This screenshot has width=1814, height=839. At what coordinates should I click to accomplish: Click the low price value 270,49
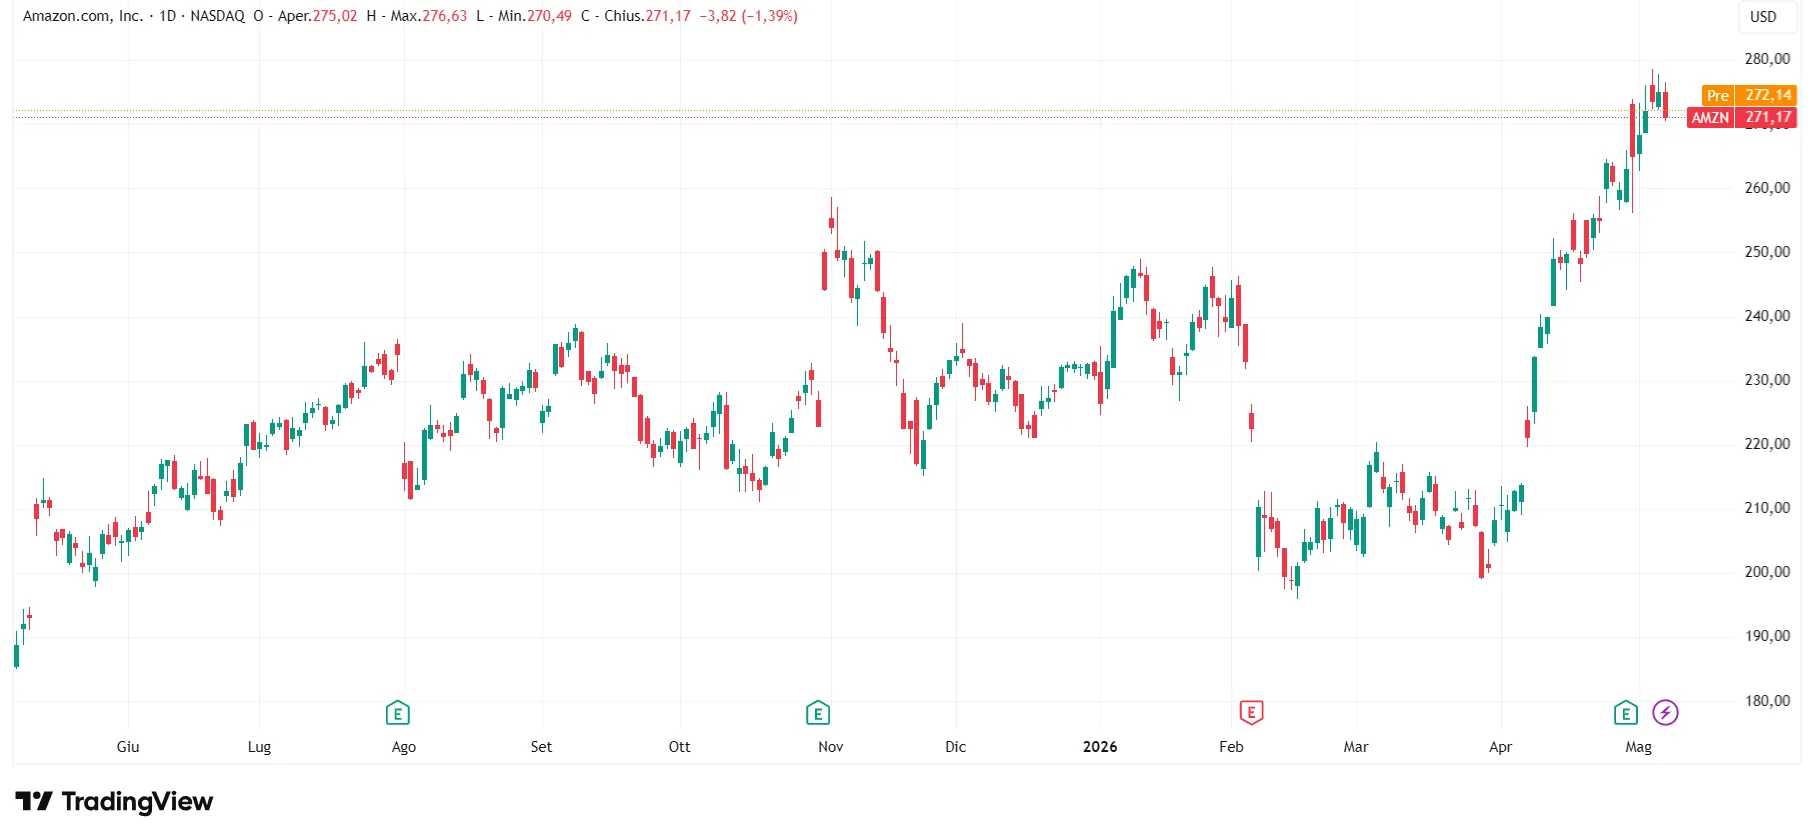[x=549, y=16]
